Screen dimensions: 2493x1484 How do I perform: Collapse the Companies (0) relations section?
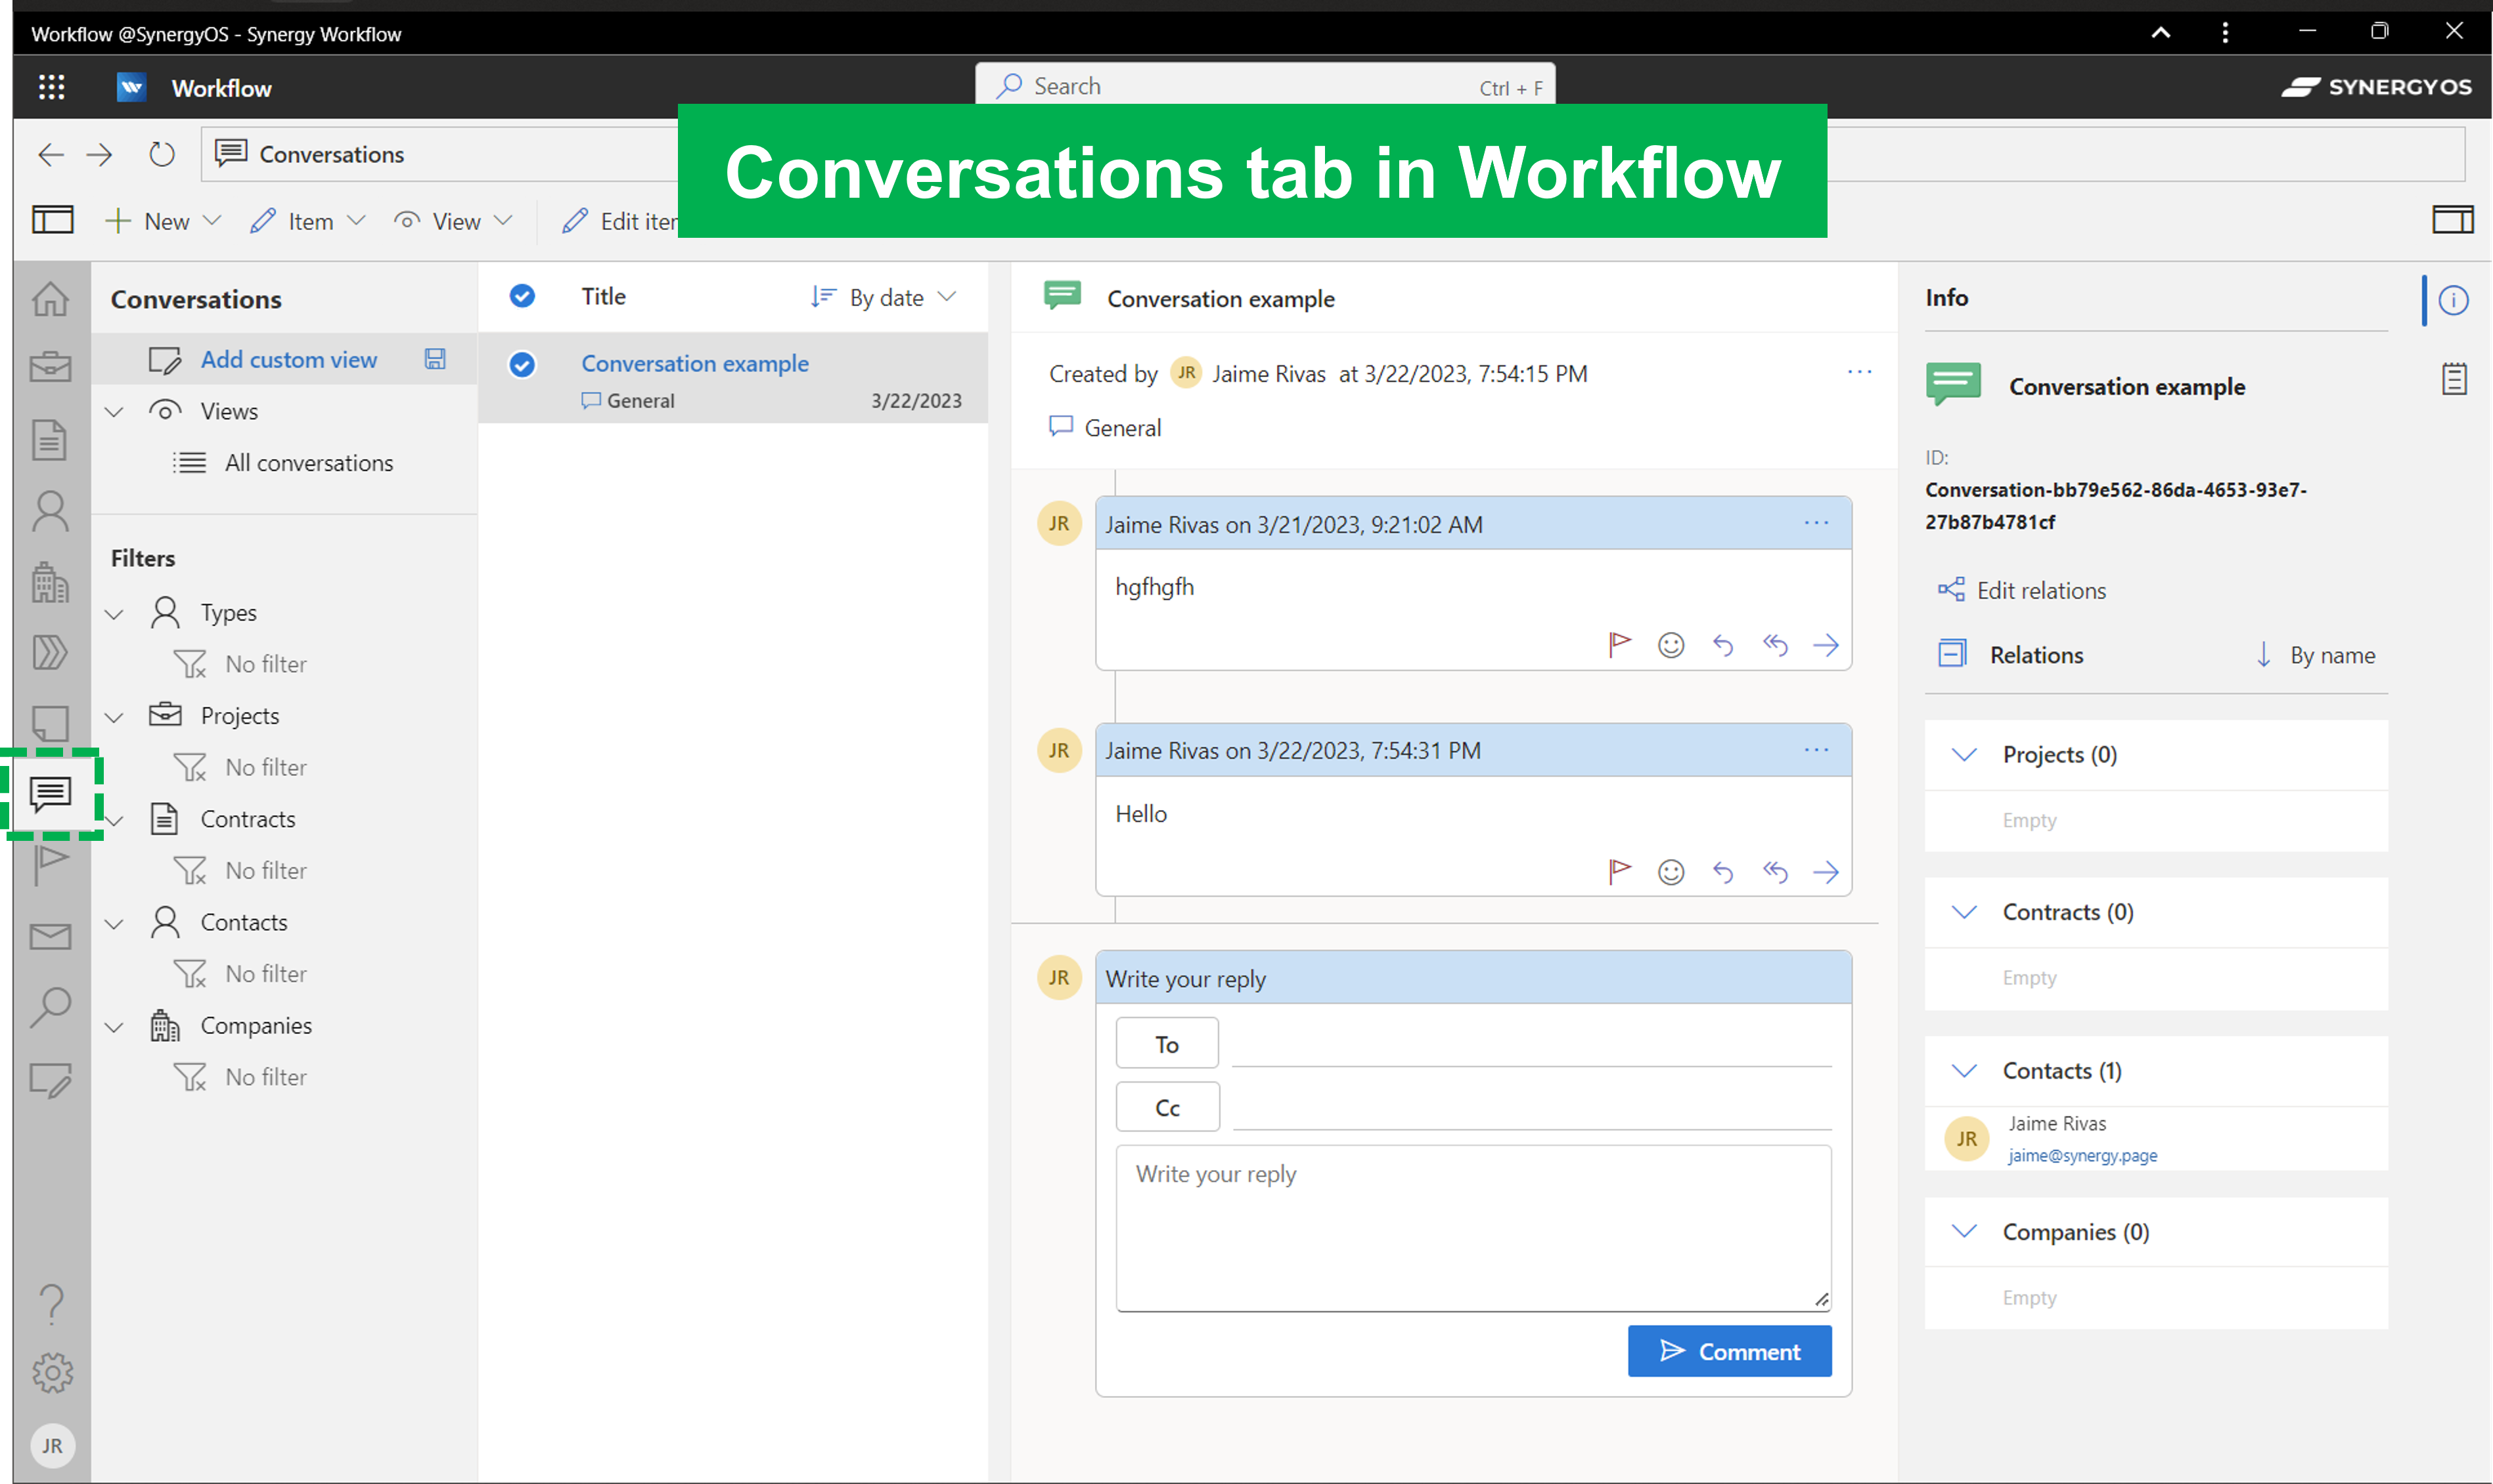[1964, 1232]
